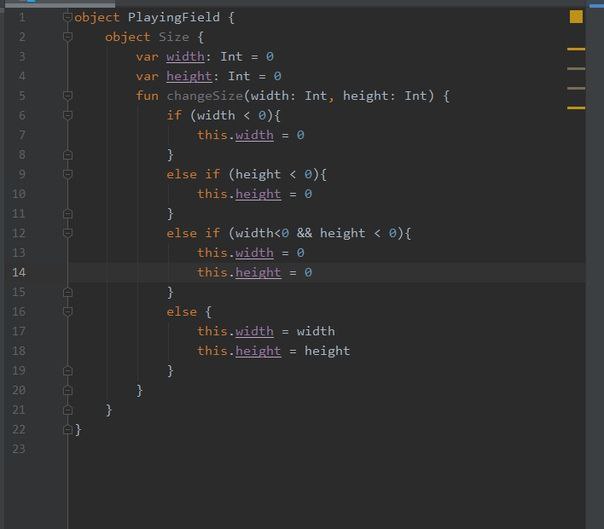Click the fold end marker on line 11
The height and width of the screenshot is (529, 604).
click(67, 213)
